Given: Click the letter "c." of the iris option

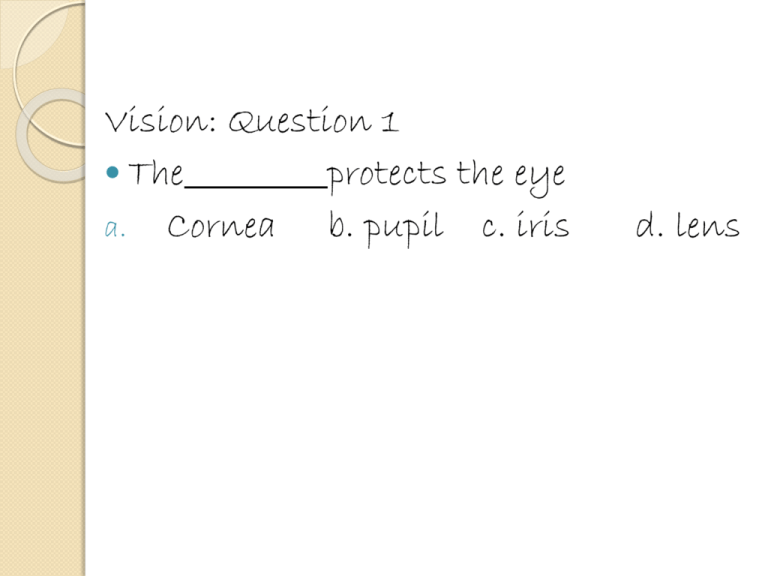Looking at the screenshot, I should click(493, 228).
